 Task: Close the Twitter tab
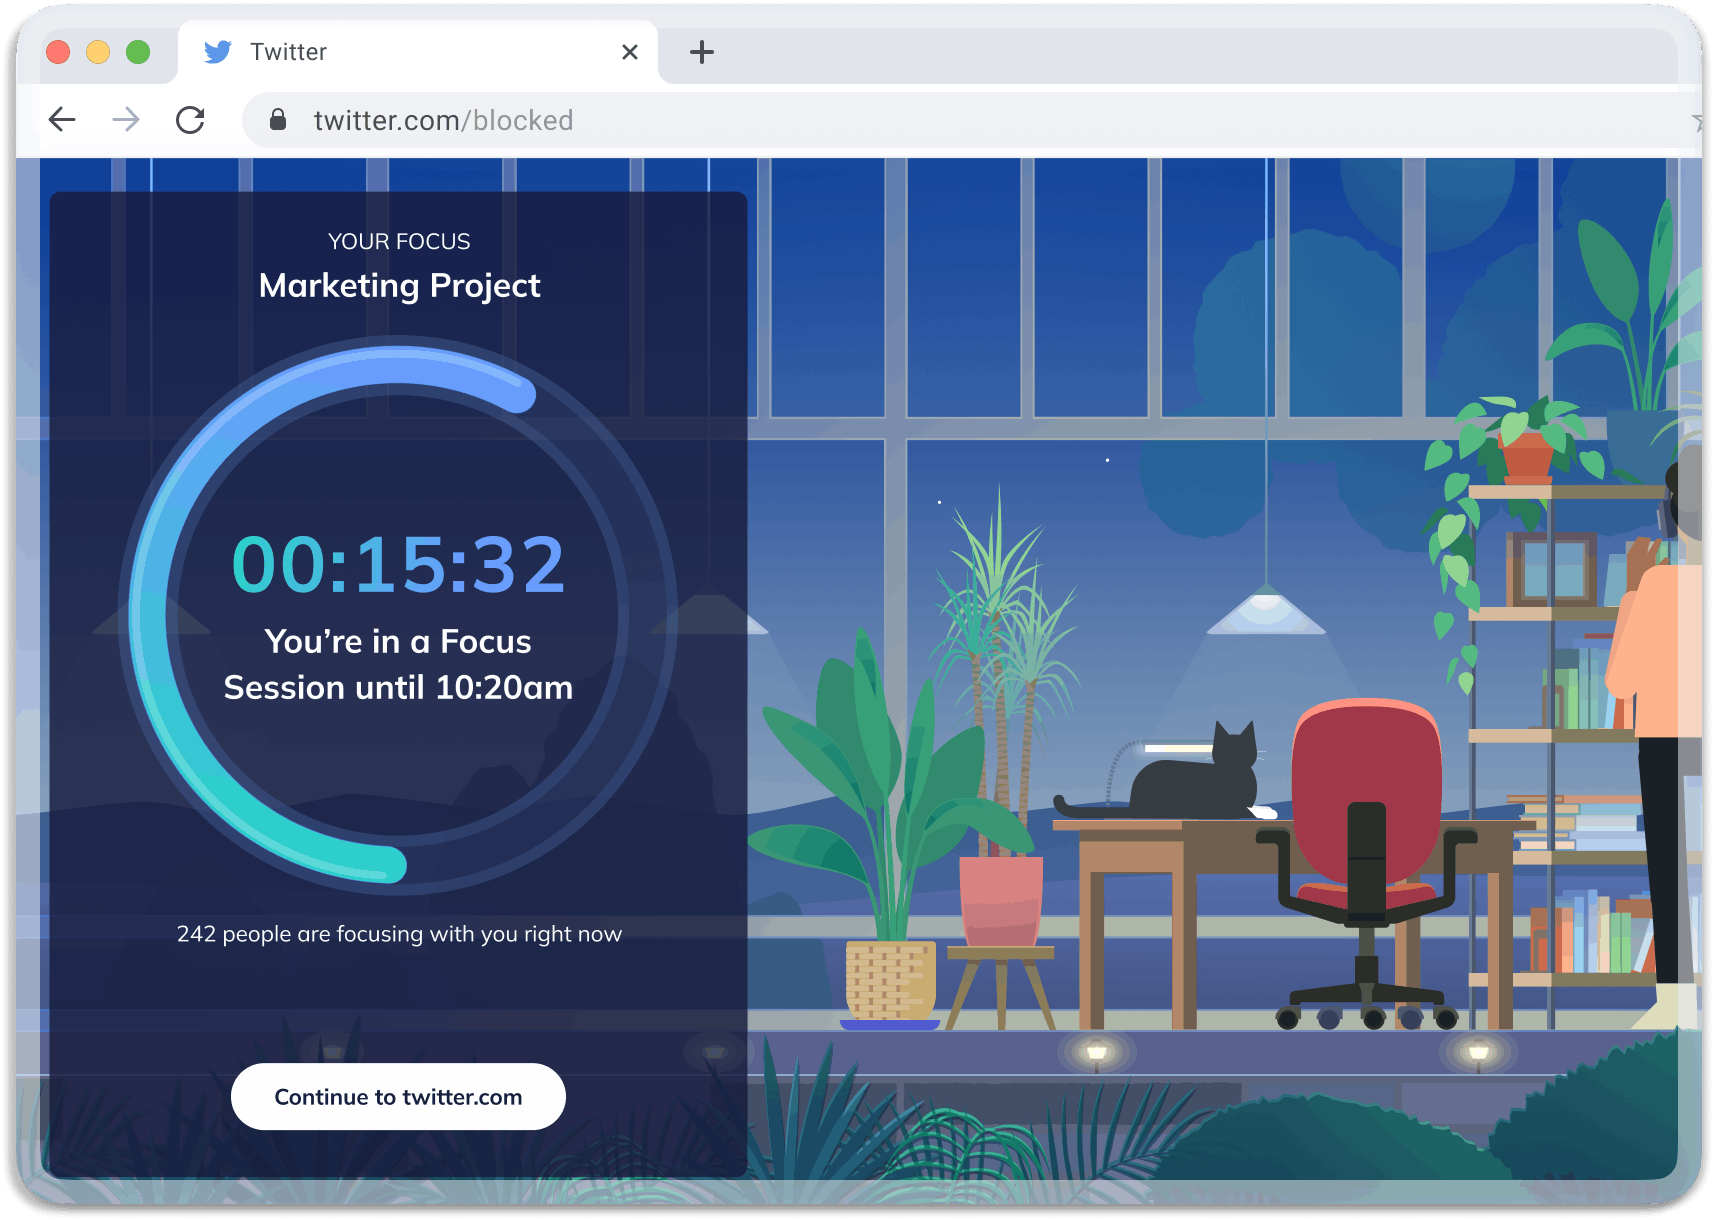tap(629, 52)
